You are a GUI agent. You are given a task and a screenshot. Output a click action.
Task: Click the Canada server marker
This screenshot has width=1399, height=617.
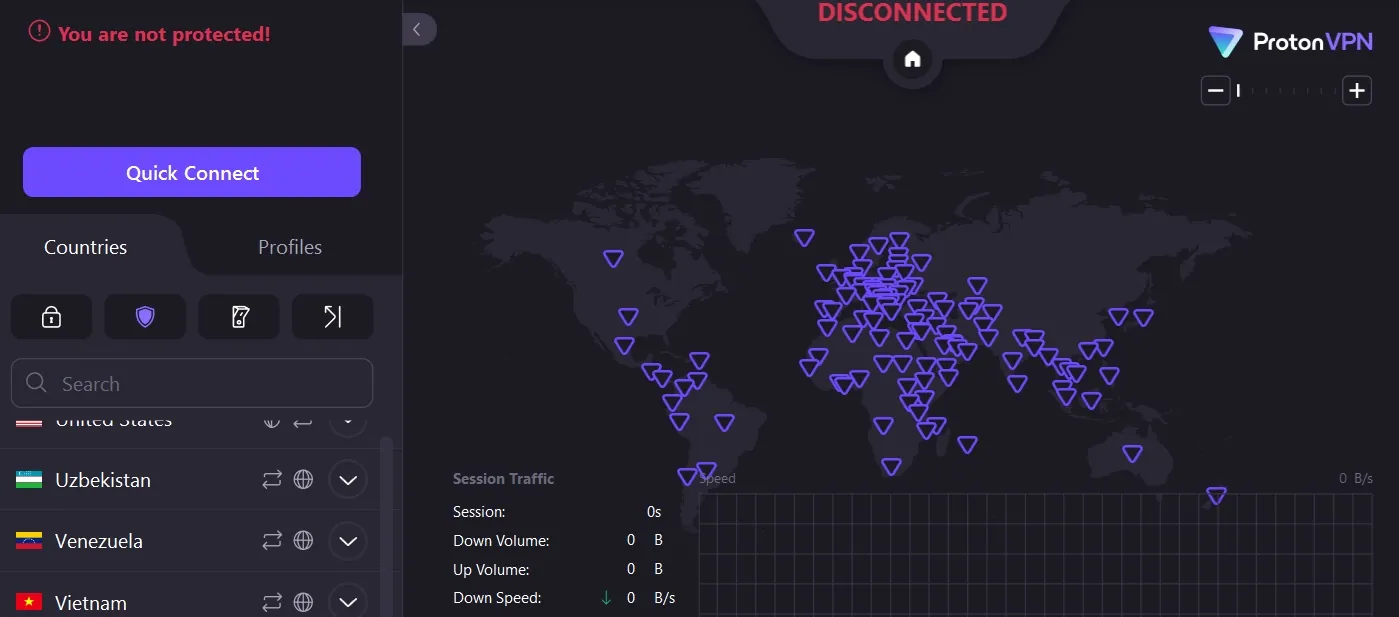pyautogui.click(x=613, y=259)
